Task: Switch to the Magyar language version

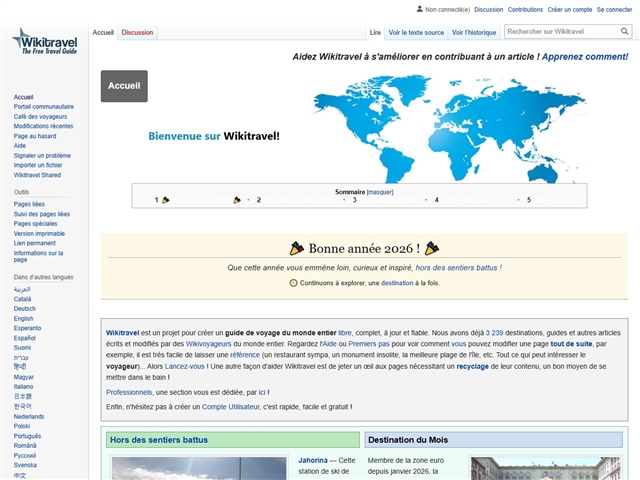Action: click(24, 377)
